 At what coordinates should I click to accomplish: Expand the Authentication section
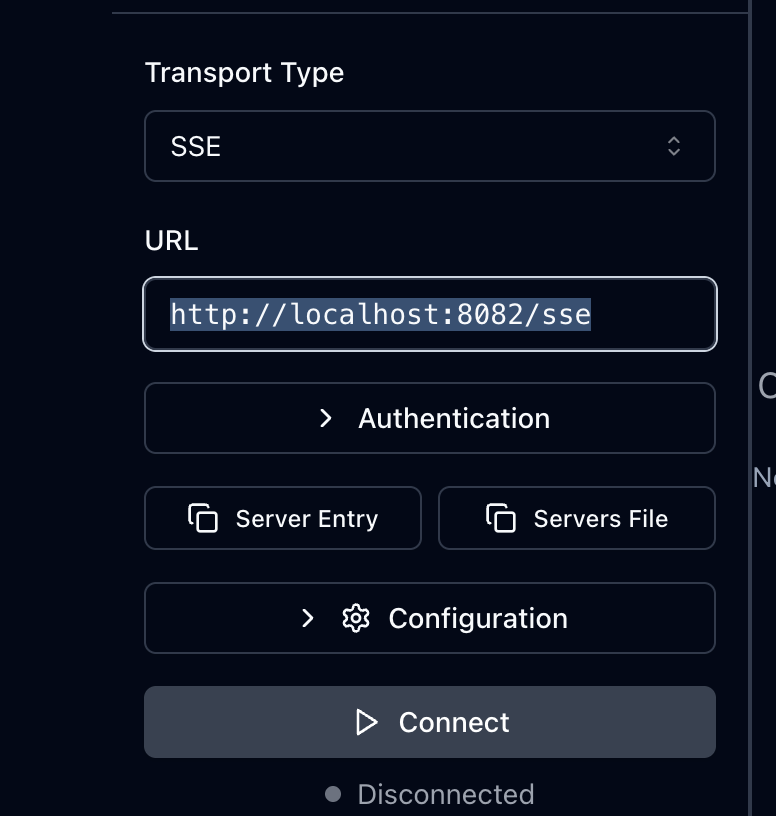429,418
